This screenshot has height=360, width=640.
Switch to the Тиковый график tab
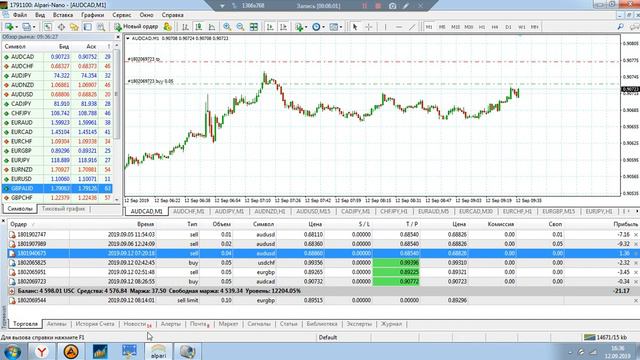pos(63,209)
